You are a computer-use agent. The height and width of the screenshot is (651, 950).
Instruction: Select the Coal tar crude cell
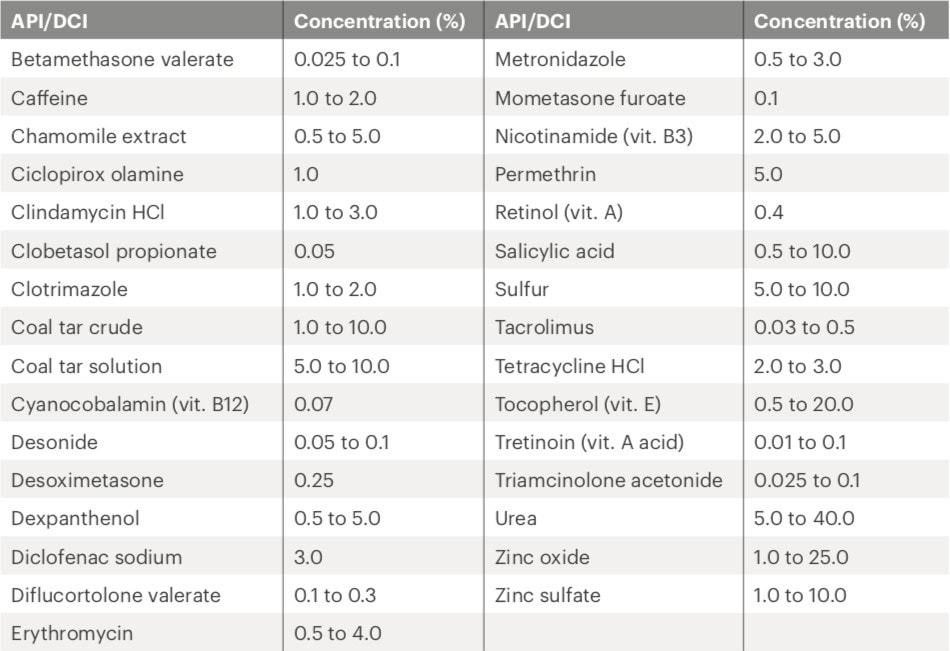tap(77, 328)
